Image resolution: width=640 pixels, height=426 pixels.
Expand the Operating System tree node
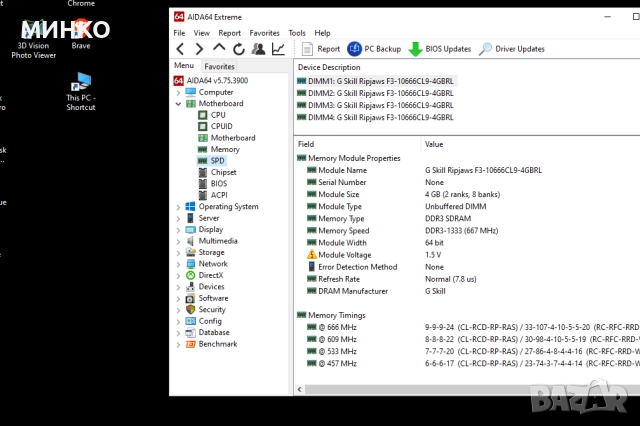pos(178,207)
